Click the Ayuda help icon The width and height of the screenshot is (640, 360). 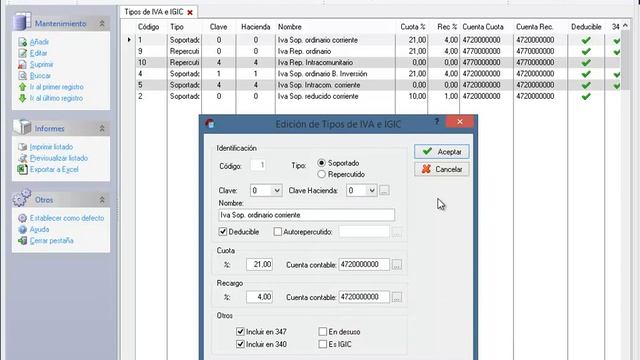(x=22, y=229)
